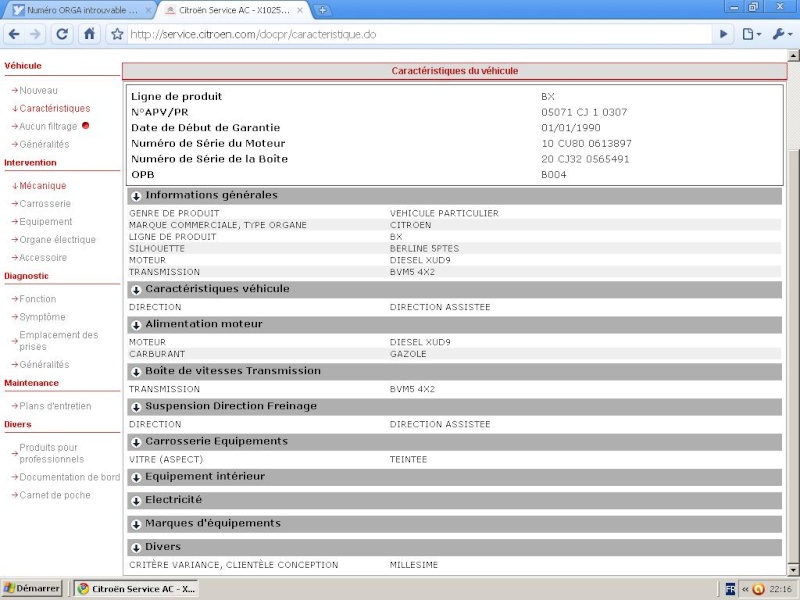Image resolution: width=800 pixels, height=600 pixels.
Task: Click FR language indicator in tray
Action: 730,589
